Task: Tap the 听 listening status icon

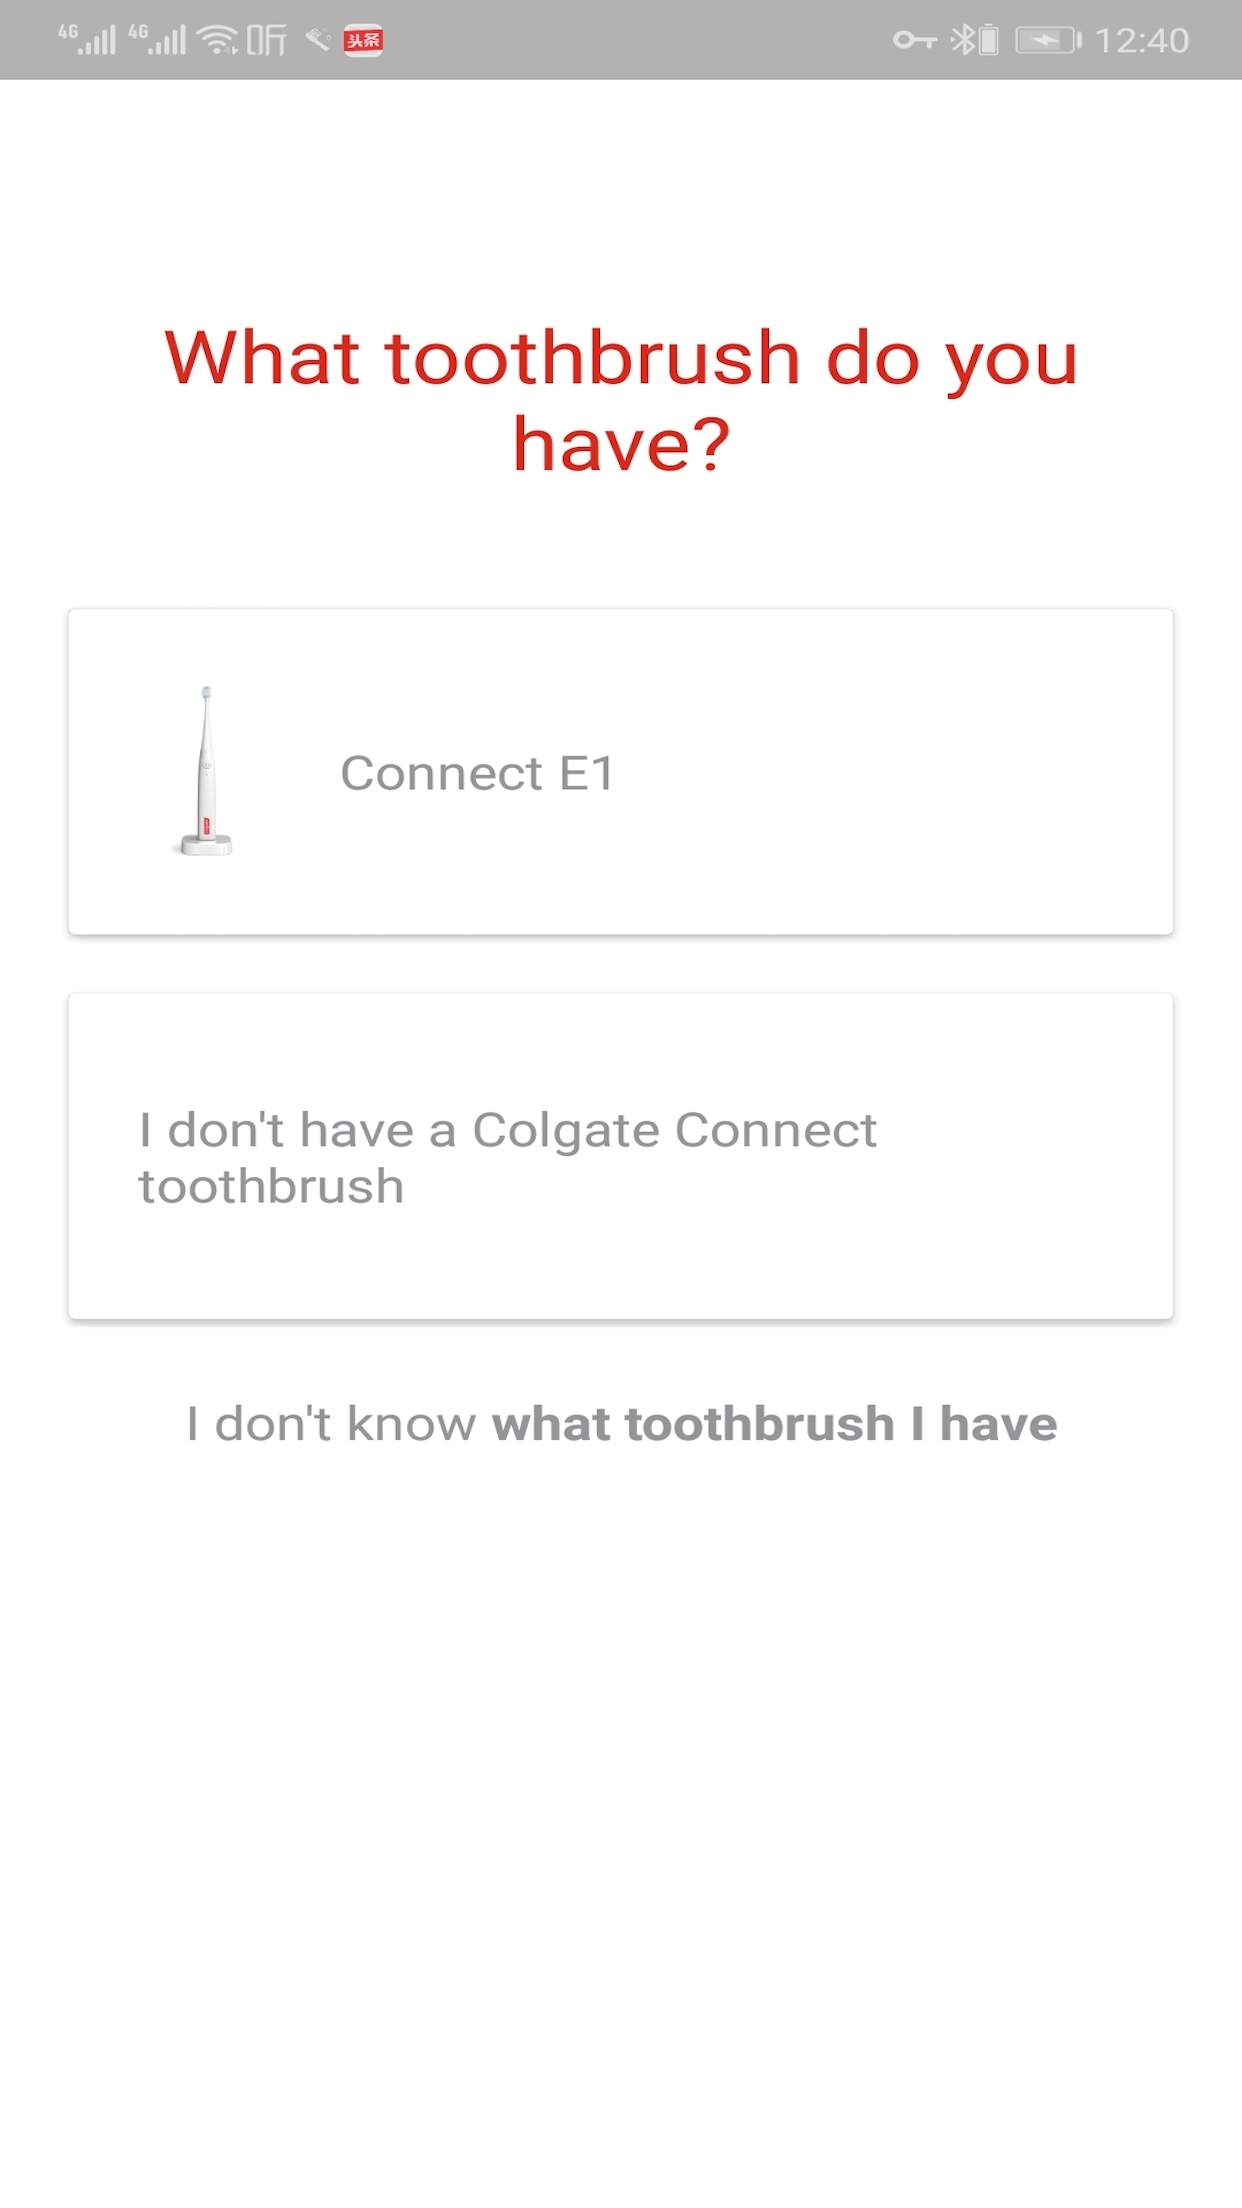Action: [267, 40]
